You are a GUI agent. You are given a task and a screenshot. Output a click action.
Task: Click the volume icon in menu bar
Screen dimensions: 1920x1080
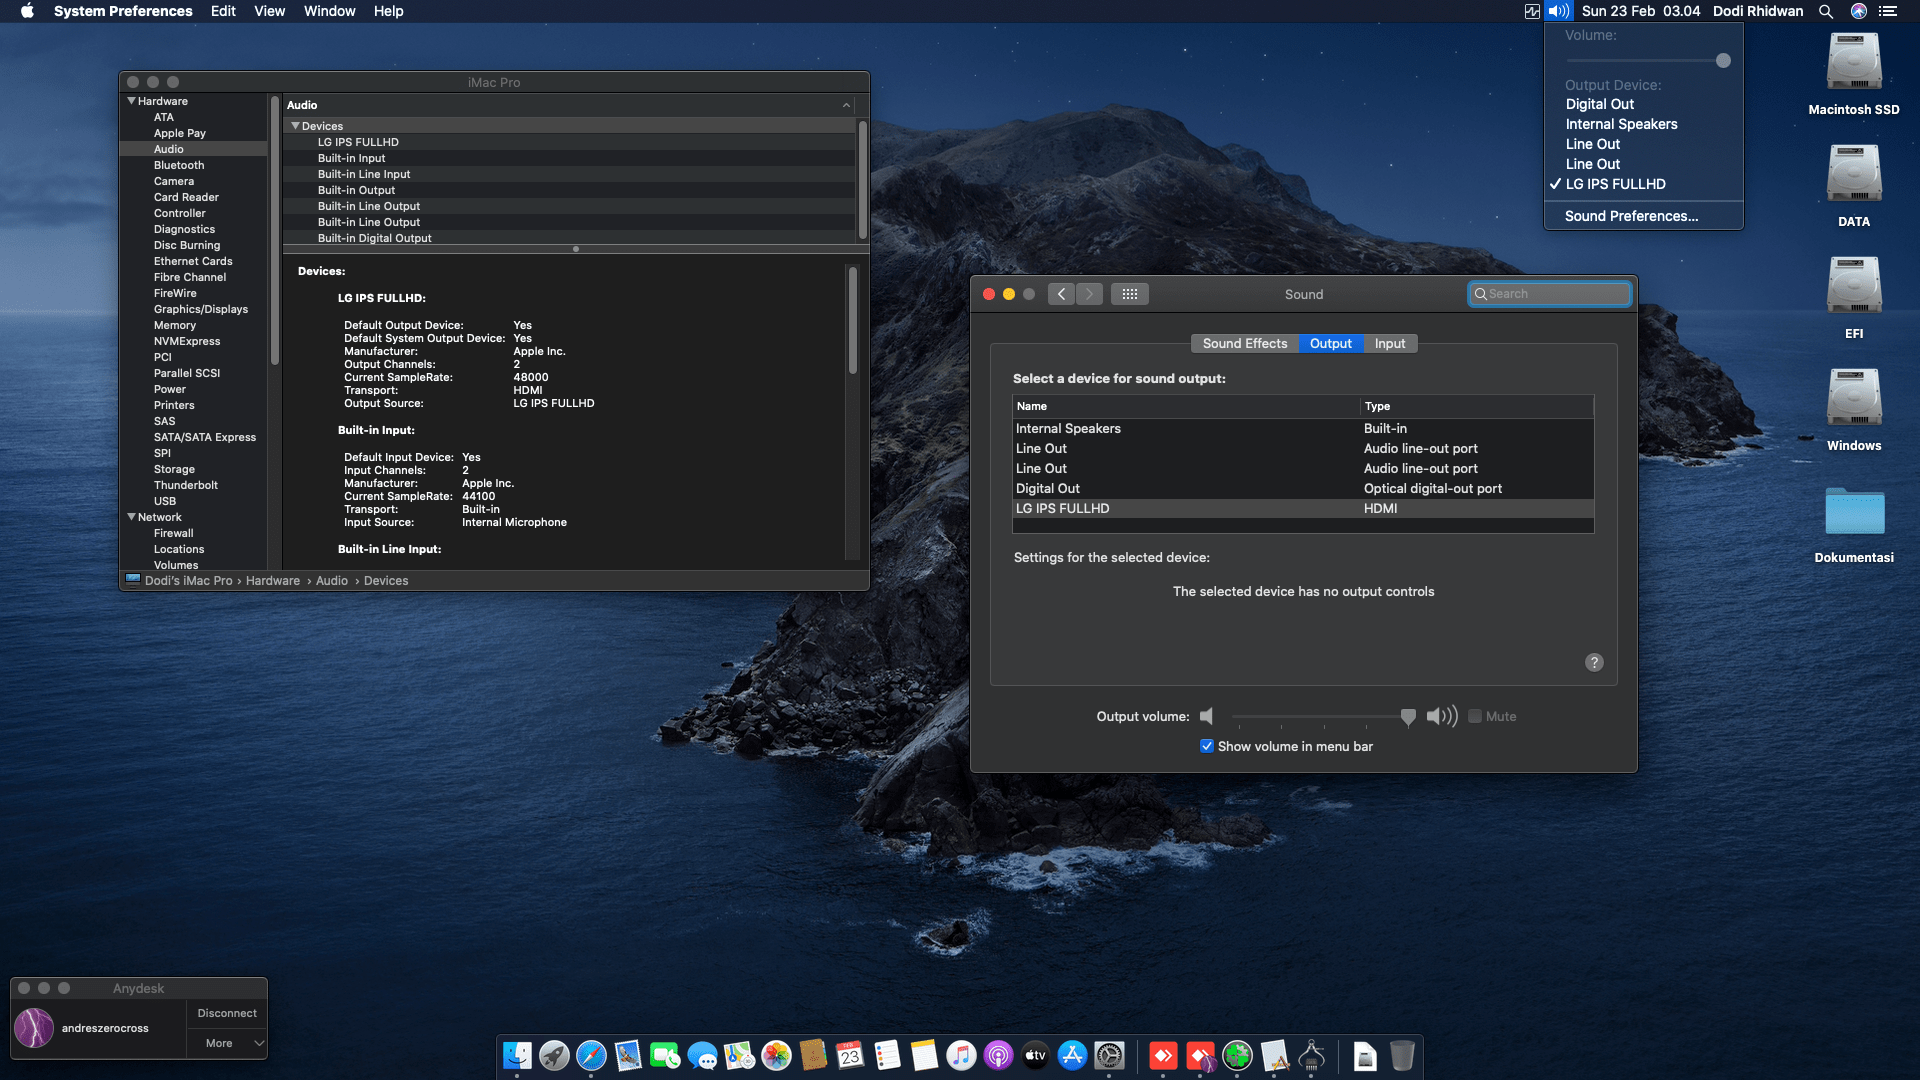click(x=1559, y=11)
